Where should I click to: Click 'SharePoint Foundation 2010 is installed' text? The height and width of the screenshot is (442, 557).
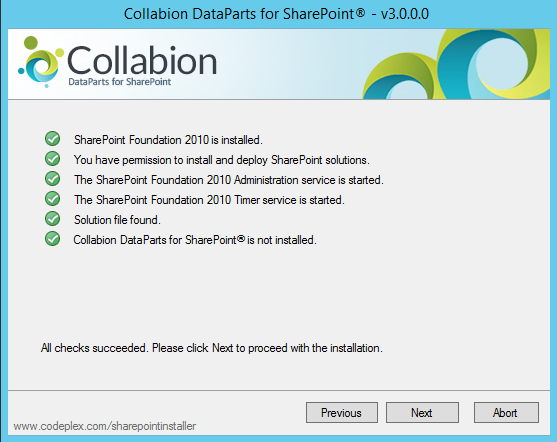coord(168,140)
